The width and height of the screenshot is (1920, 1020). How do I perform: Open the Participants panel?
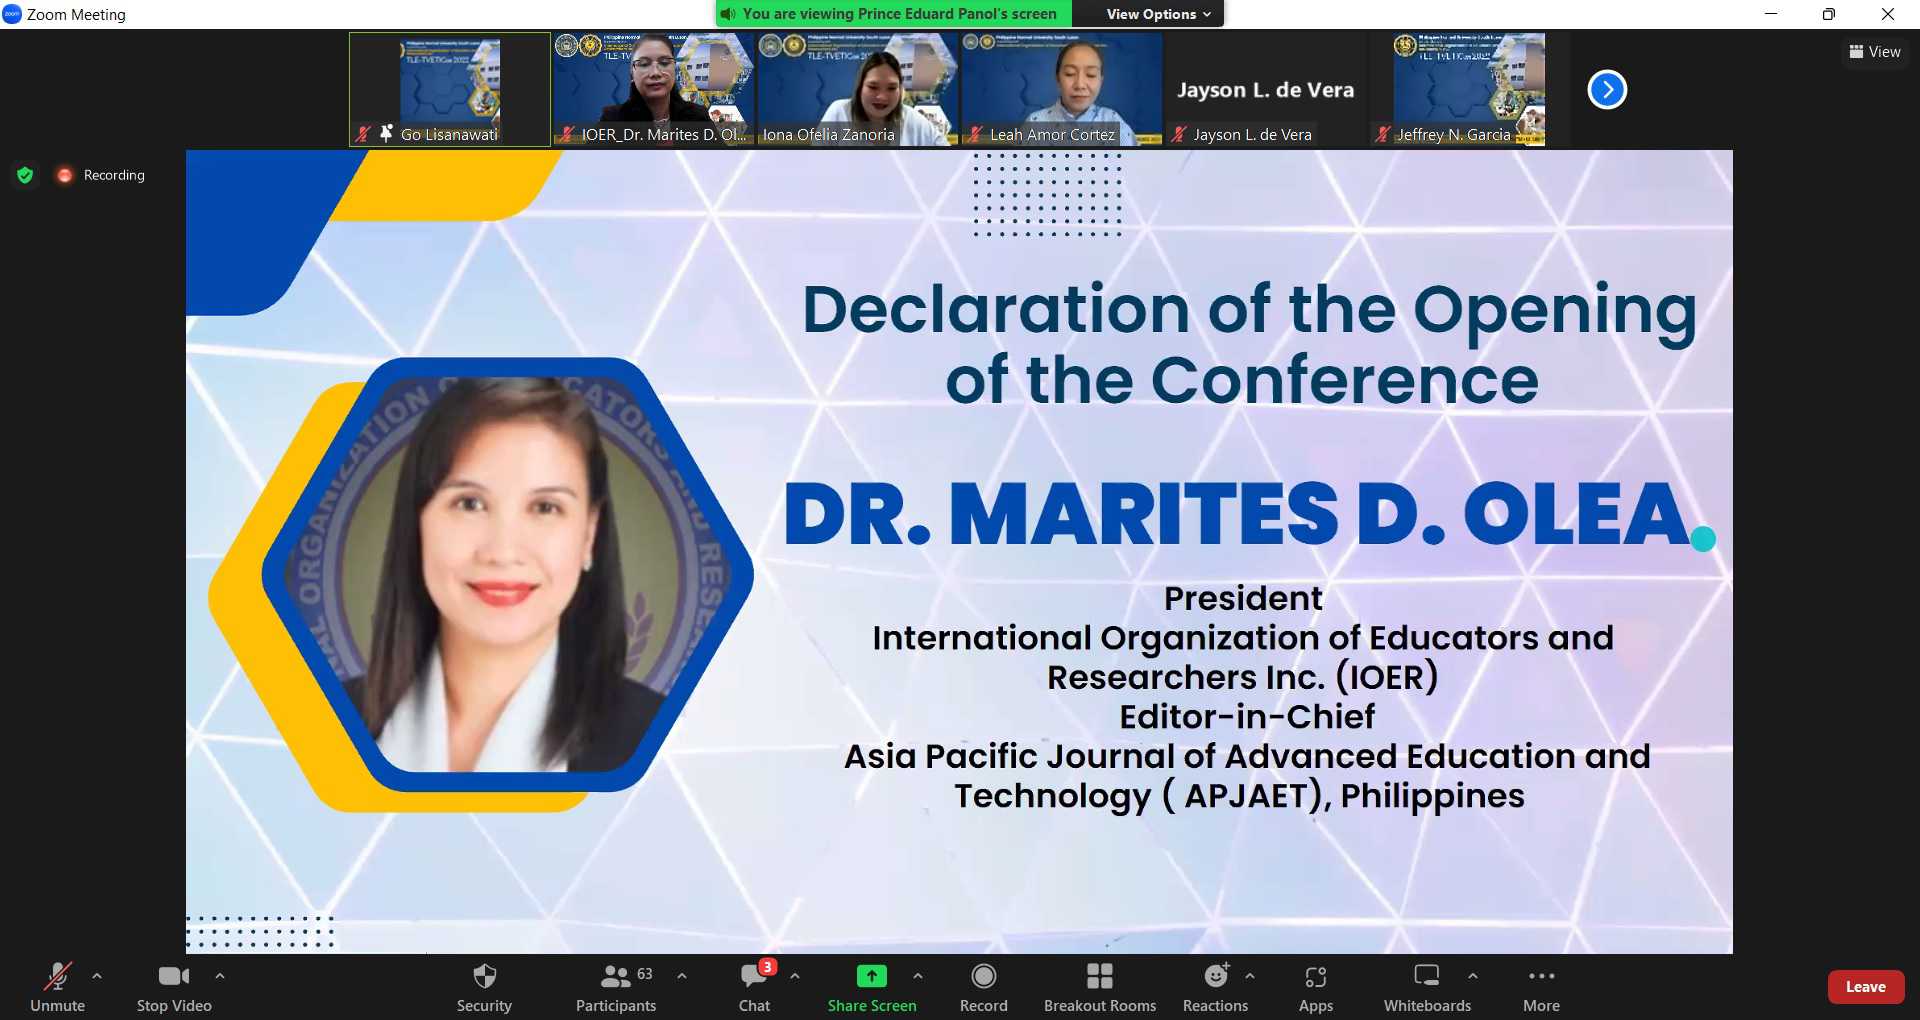(614, 985)
